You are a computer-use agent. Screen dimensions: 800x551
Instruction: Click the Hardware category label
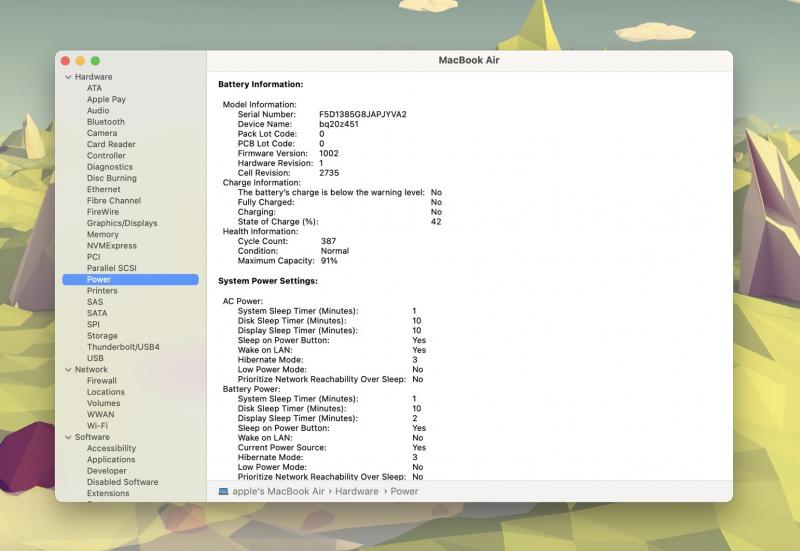pyautogui.click(x=93, y=77)
